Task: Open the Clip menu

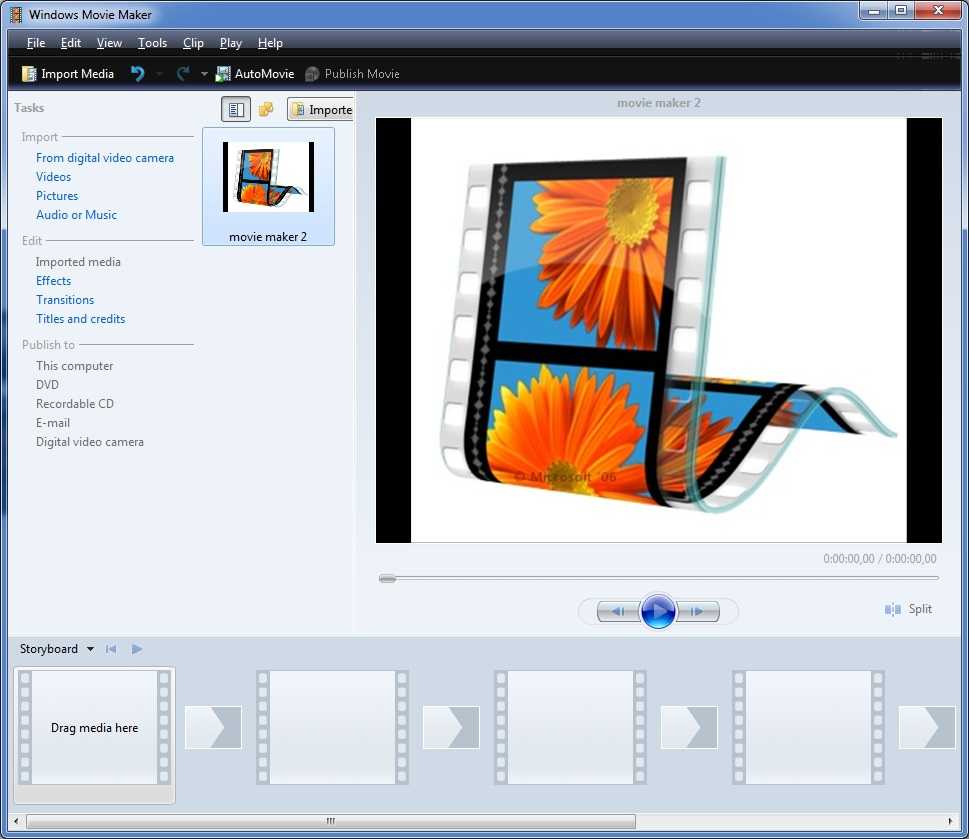Action: pyautogui.click(x=193, y=43)
